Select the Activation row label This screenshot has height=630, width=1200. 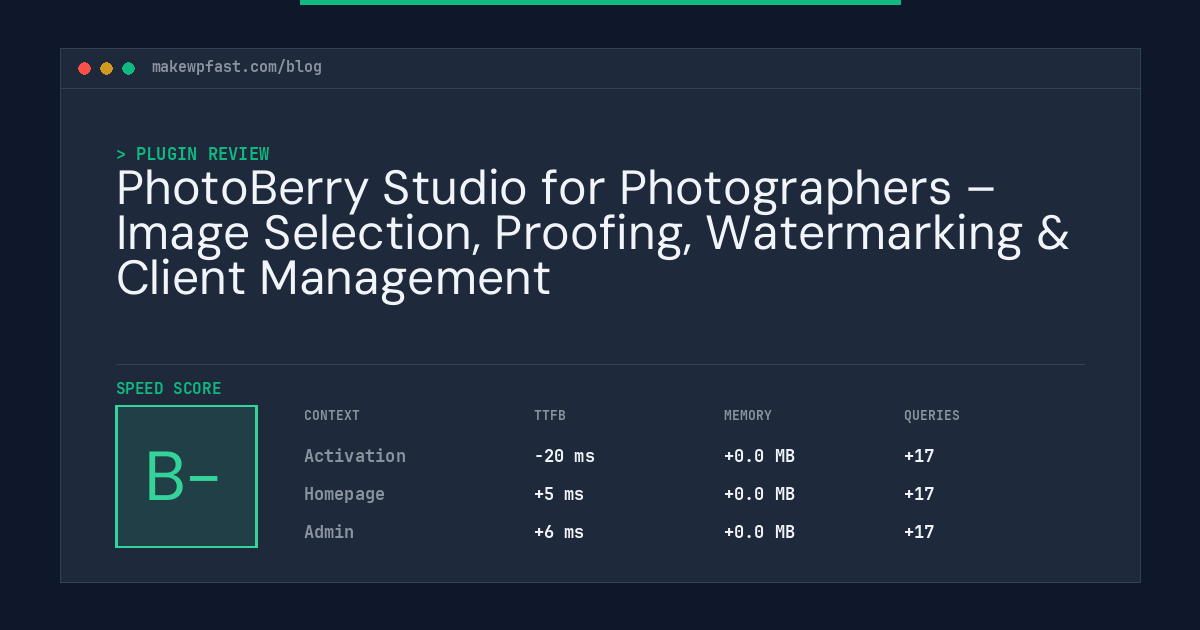[355, 456]
